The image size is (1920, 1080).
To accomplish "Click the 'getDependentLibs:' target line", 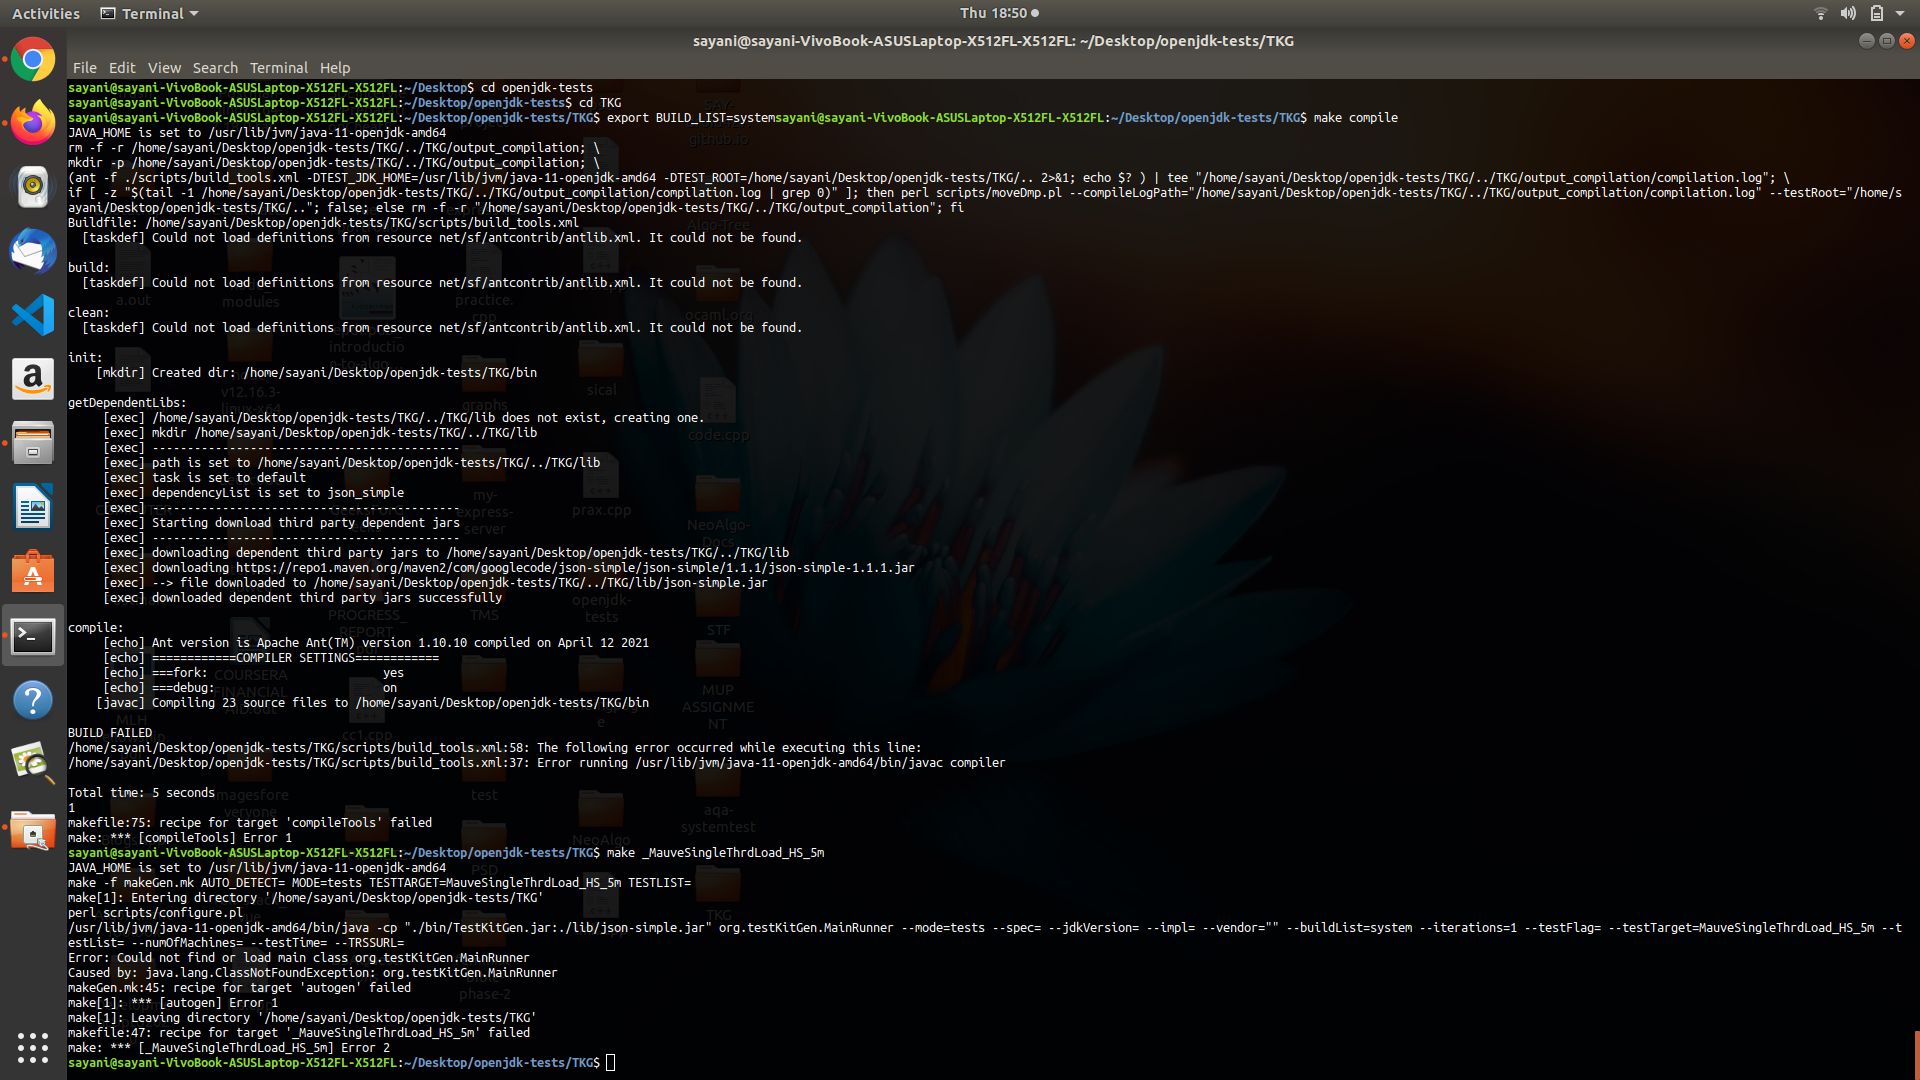I will [127, 403].
